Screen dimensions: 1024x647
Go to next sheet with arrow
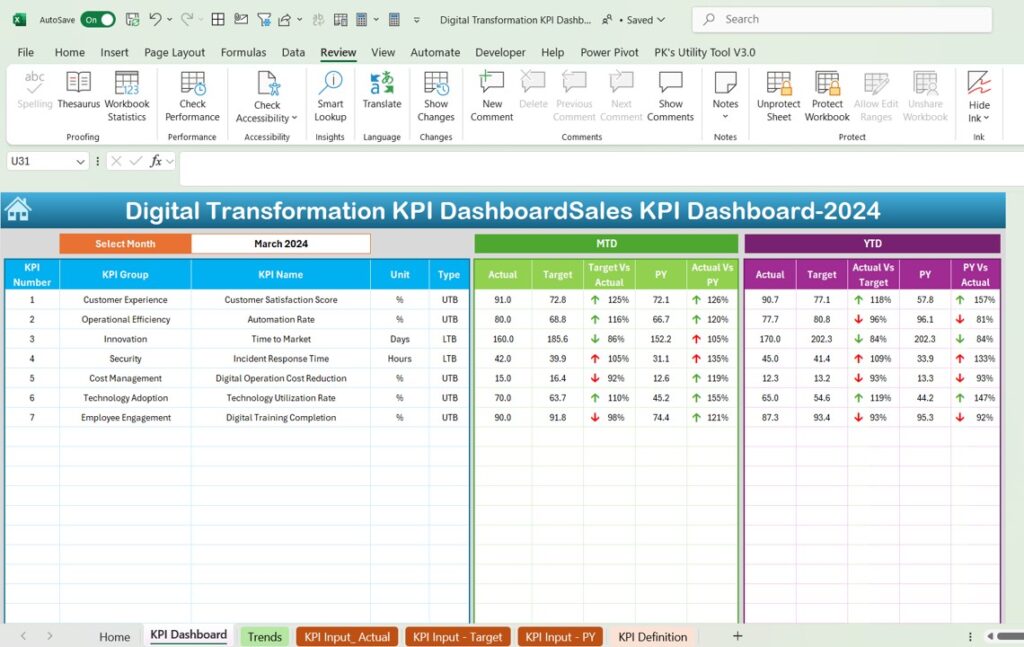pyautogui.click(x=50, y=636)
